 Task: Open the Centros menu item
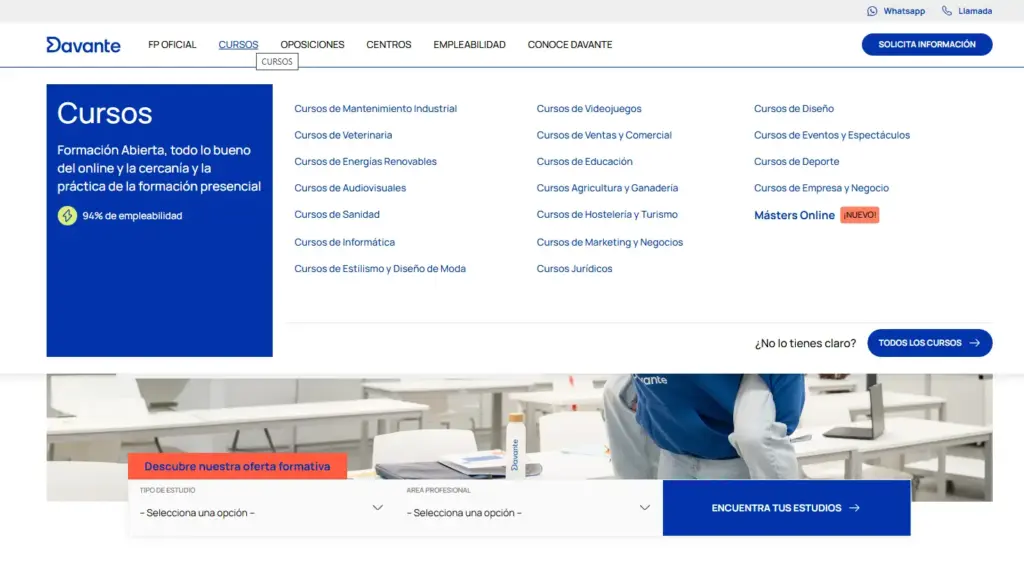point(389,44)
